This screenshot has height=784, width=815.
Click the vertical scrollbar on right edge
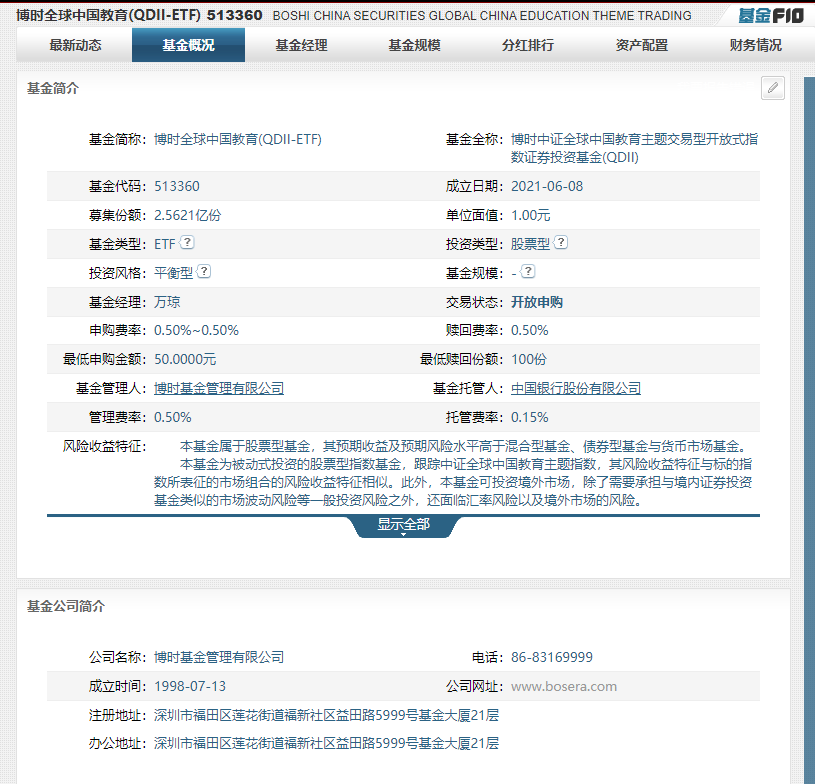[x=809, y=430]
